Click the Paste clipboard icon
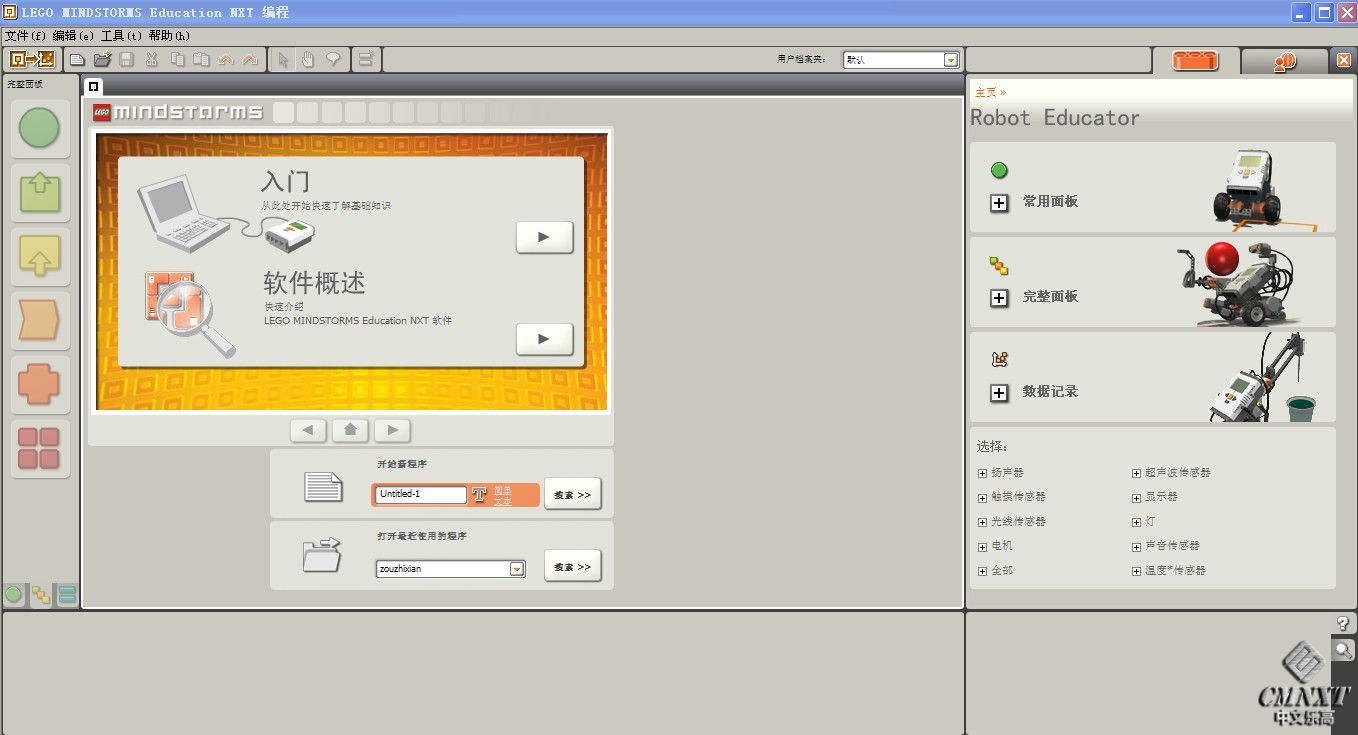Screen dimensions: 1358x735 click(201, 60)
